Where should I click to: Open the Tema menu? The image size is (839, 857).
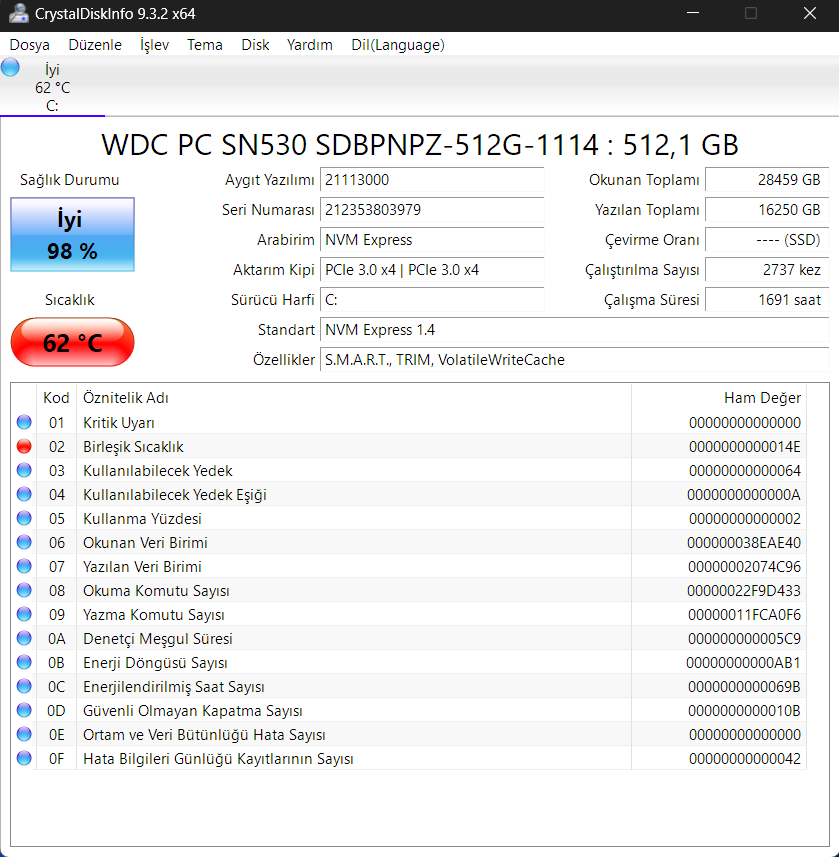(204, 45)
